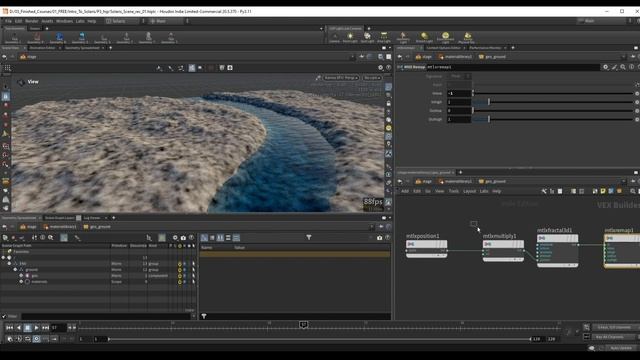The image size is (640, 360).
Task: Click the gear icon in scene graph tree toolbar
Action: tap(175, 238)
